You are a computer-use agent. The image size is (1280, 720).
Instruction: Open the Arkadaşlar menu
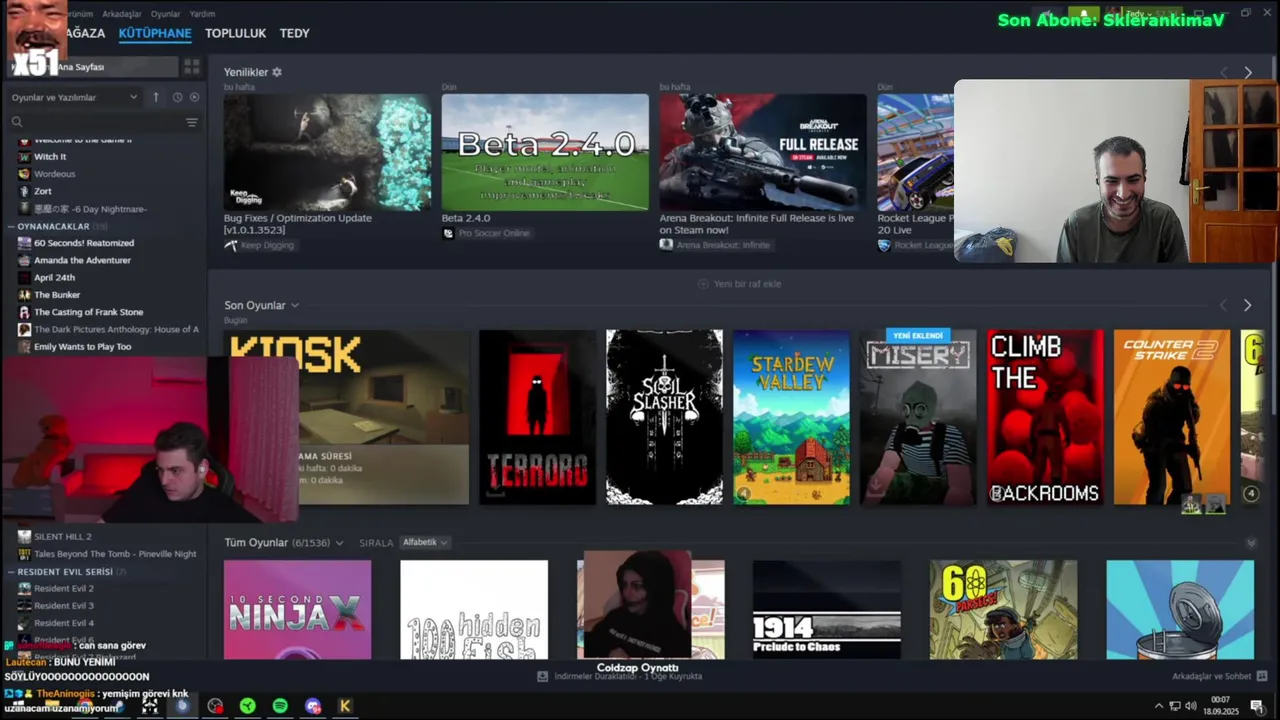click(122, 14)
